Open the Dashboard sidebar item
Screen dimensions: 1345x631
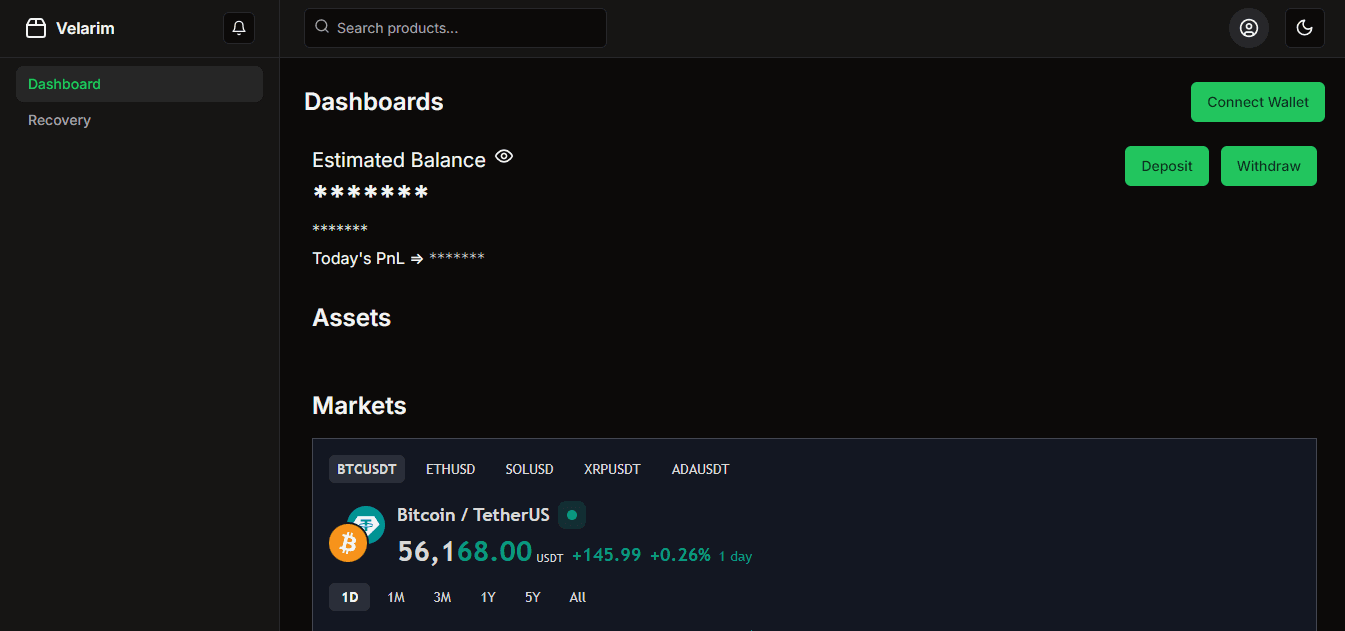tap(139, 84)
